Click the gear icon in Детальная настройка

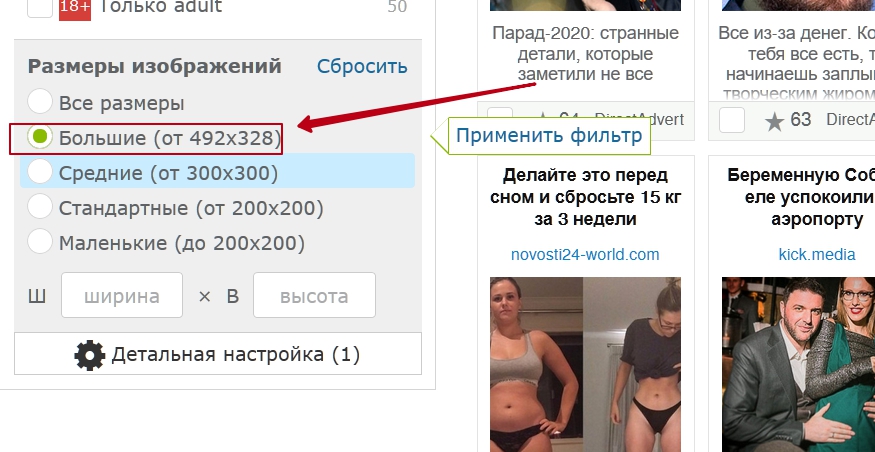pyautogui.click(x=89, y=355)
